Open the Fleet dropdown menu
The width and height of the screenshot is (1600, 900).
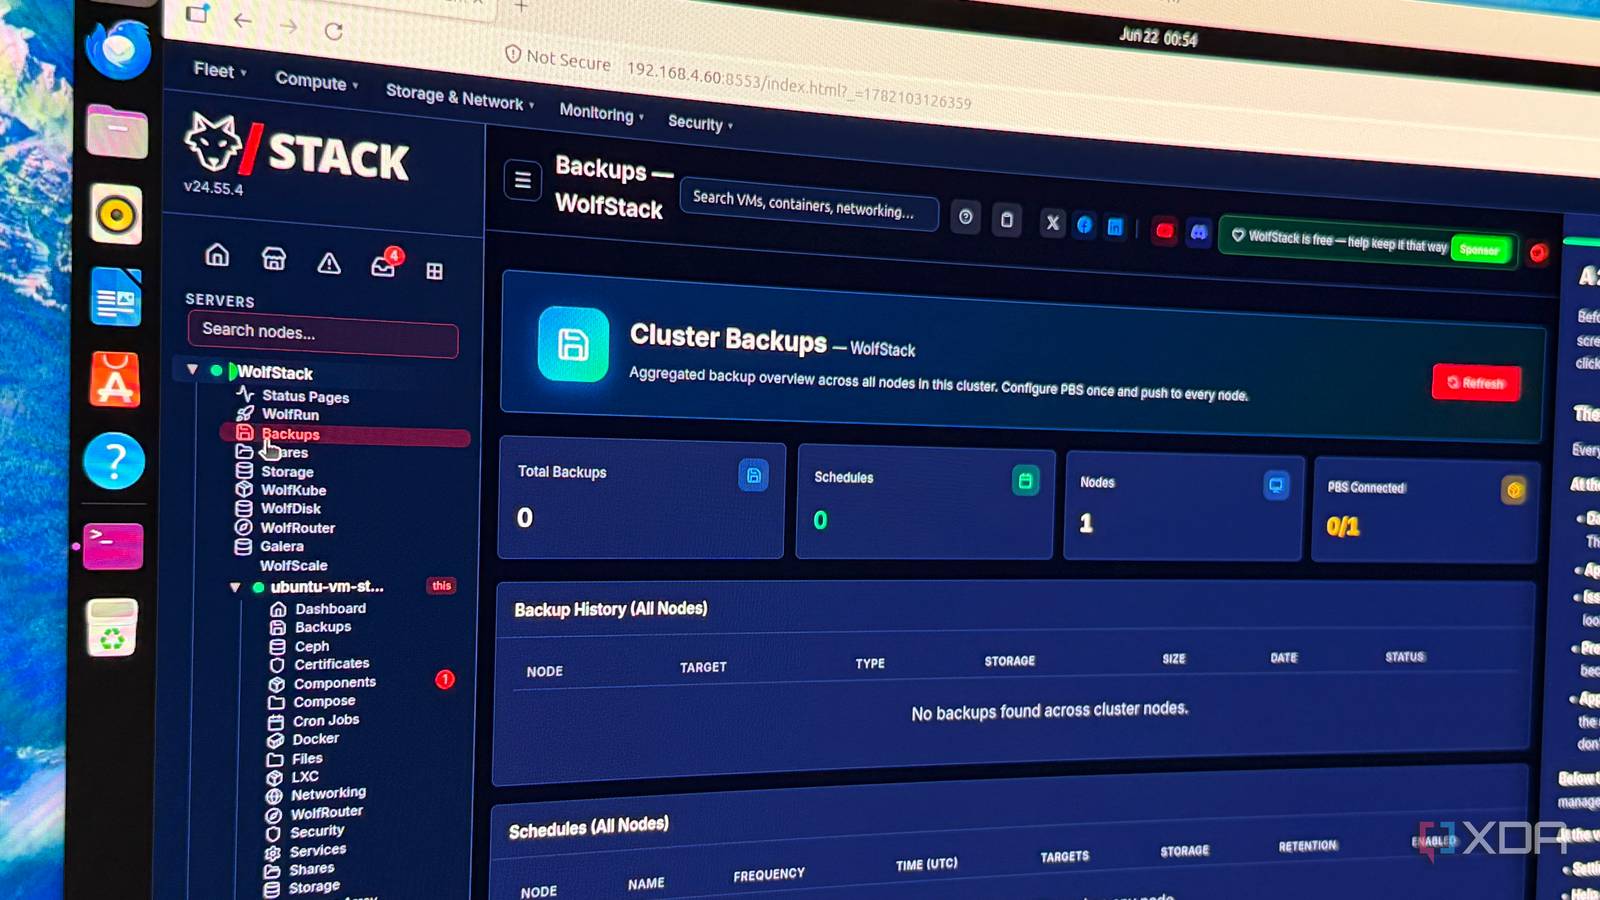219,70
